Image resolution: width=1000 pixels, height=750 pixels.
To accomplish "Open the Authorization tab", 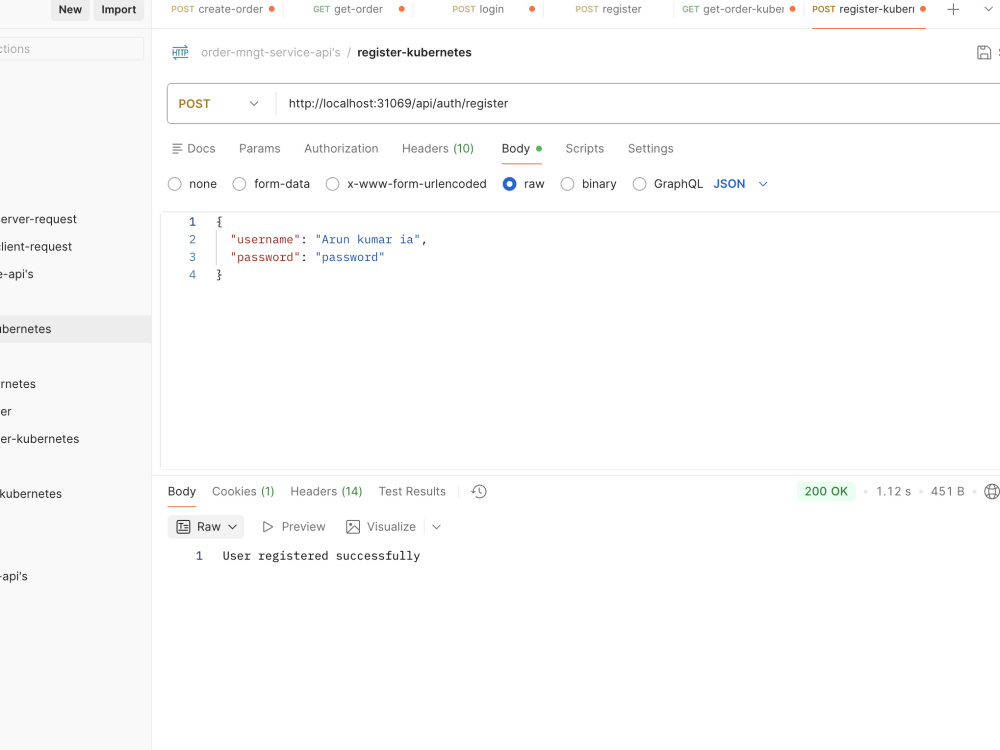I will (341, 149).
